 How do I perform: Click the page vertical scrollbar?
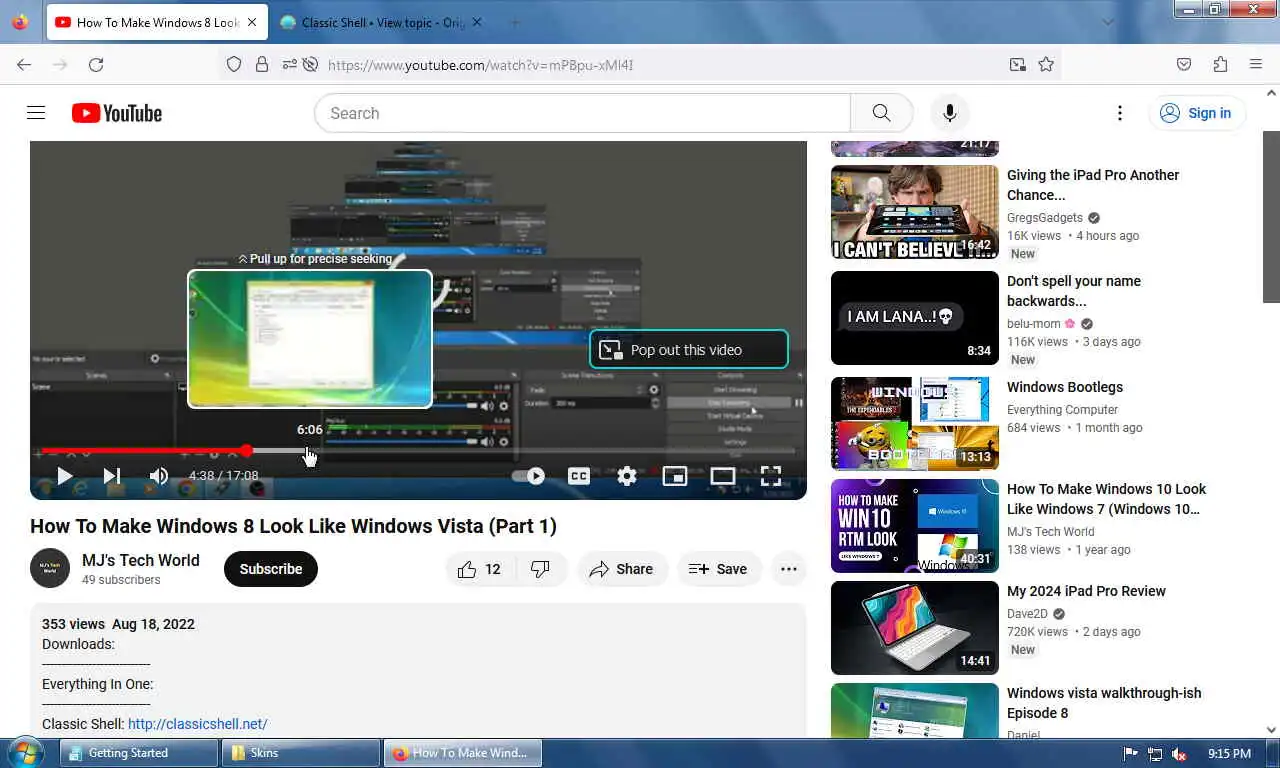(1271, 215)
